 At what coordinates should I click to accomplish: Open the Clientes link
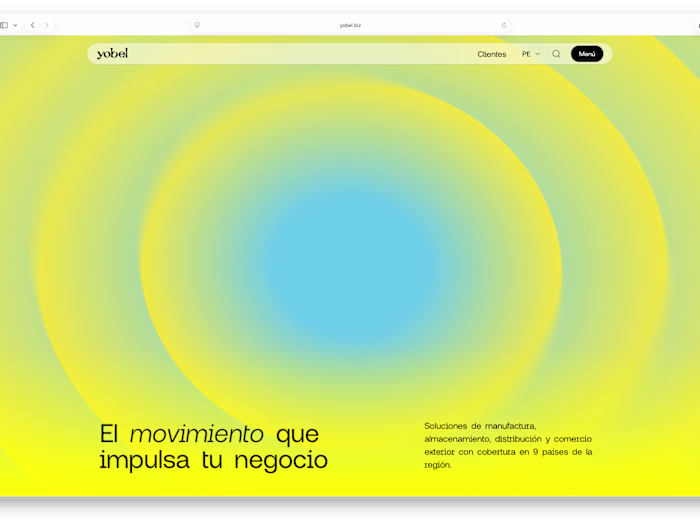pyautogui.click(x=492, y=54)
